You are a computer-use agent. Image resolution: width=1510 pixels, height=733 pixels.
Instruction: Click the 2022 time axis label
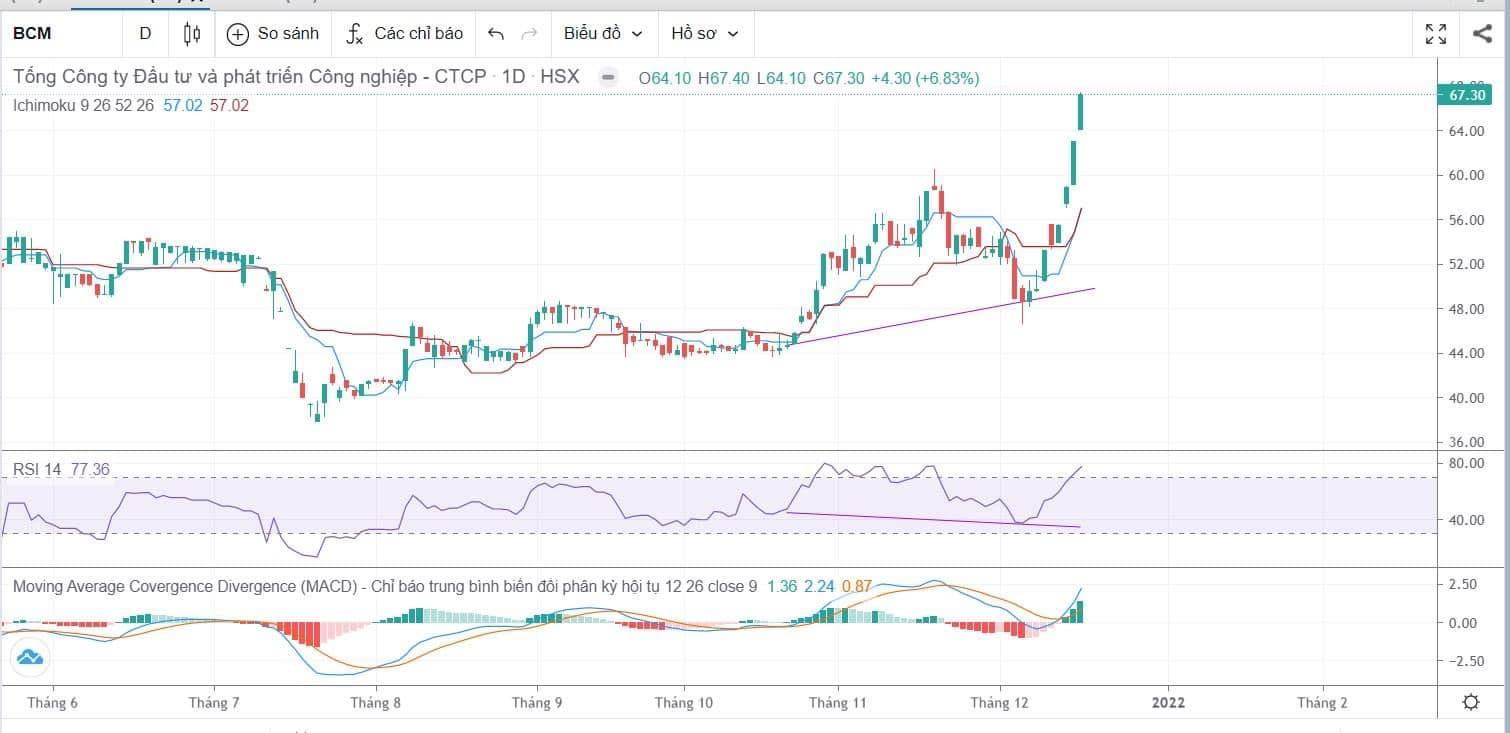pyautogui.click(x=1167, y=702)
